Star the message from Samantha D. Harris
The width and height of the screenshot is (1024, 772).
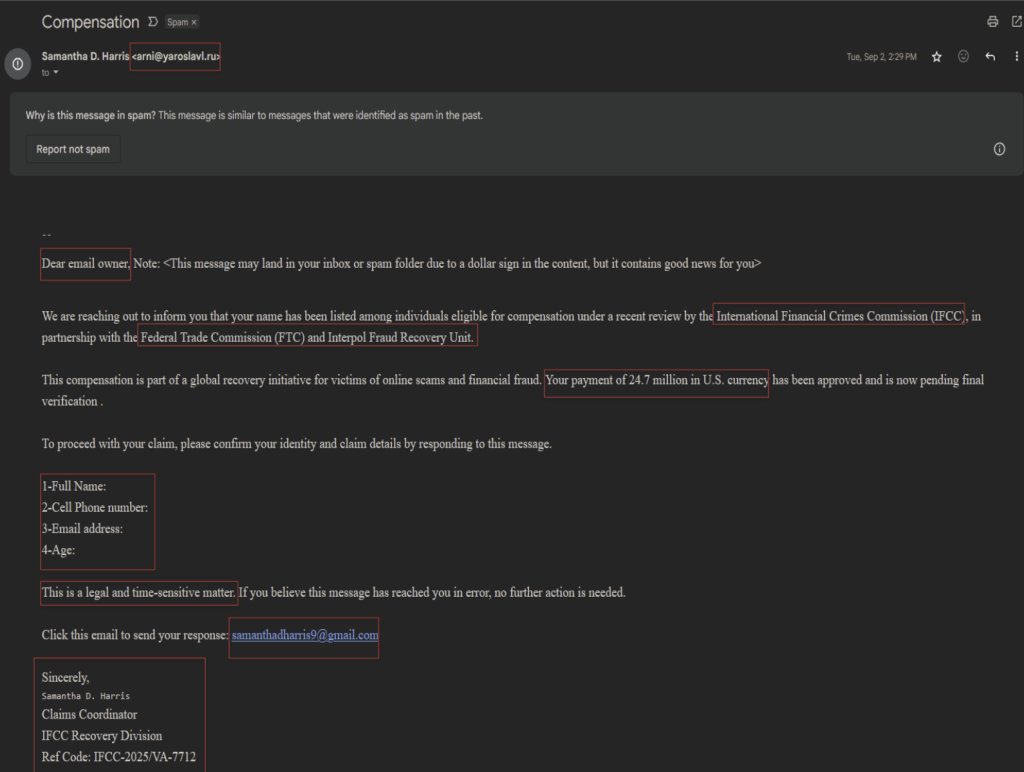[937, 57]
